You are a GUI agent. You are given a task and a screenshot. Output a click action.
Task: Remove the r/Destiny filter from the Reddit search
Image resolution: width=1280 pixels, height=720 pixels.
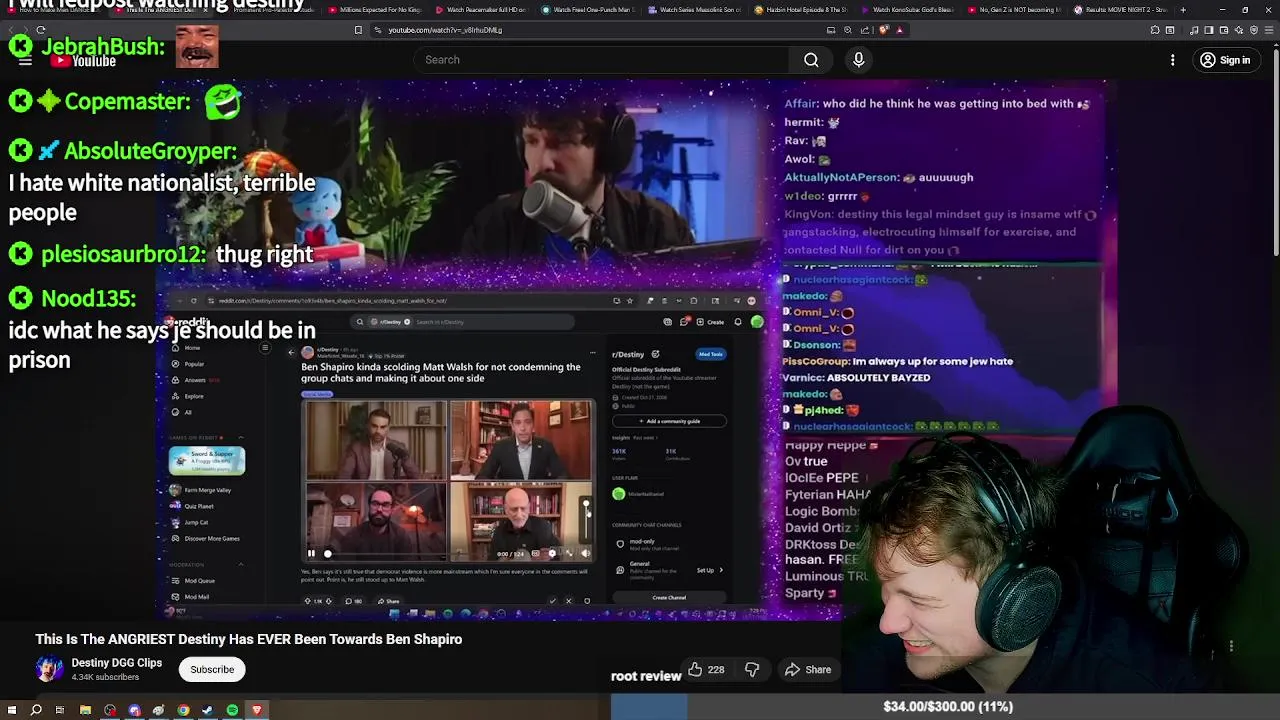pyautogui.click(x=407, y=322)
